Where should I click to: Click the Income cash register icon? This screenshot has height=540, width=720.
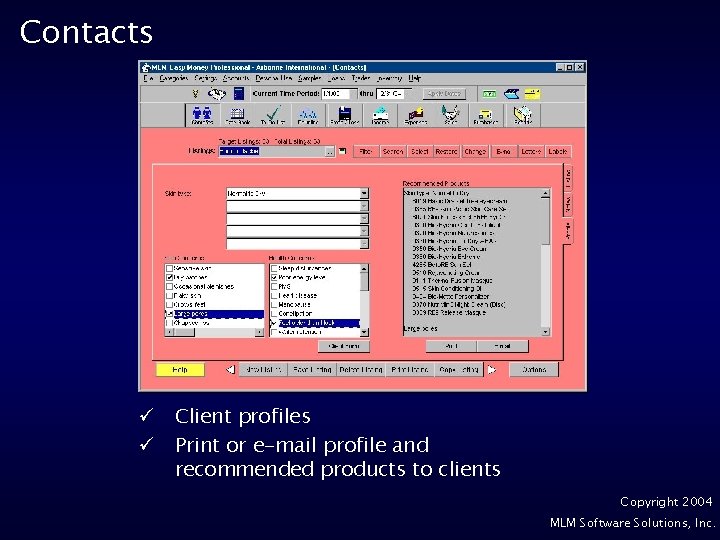coord(380,115)
